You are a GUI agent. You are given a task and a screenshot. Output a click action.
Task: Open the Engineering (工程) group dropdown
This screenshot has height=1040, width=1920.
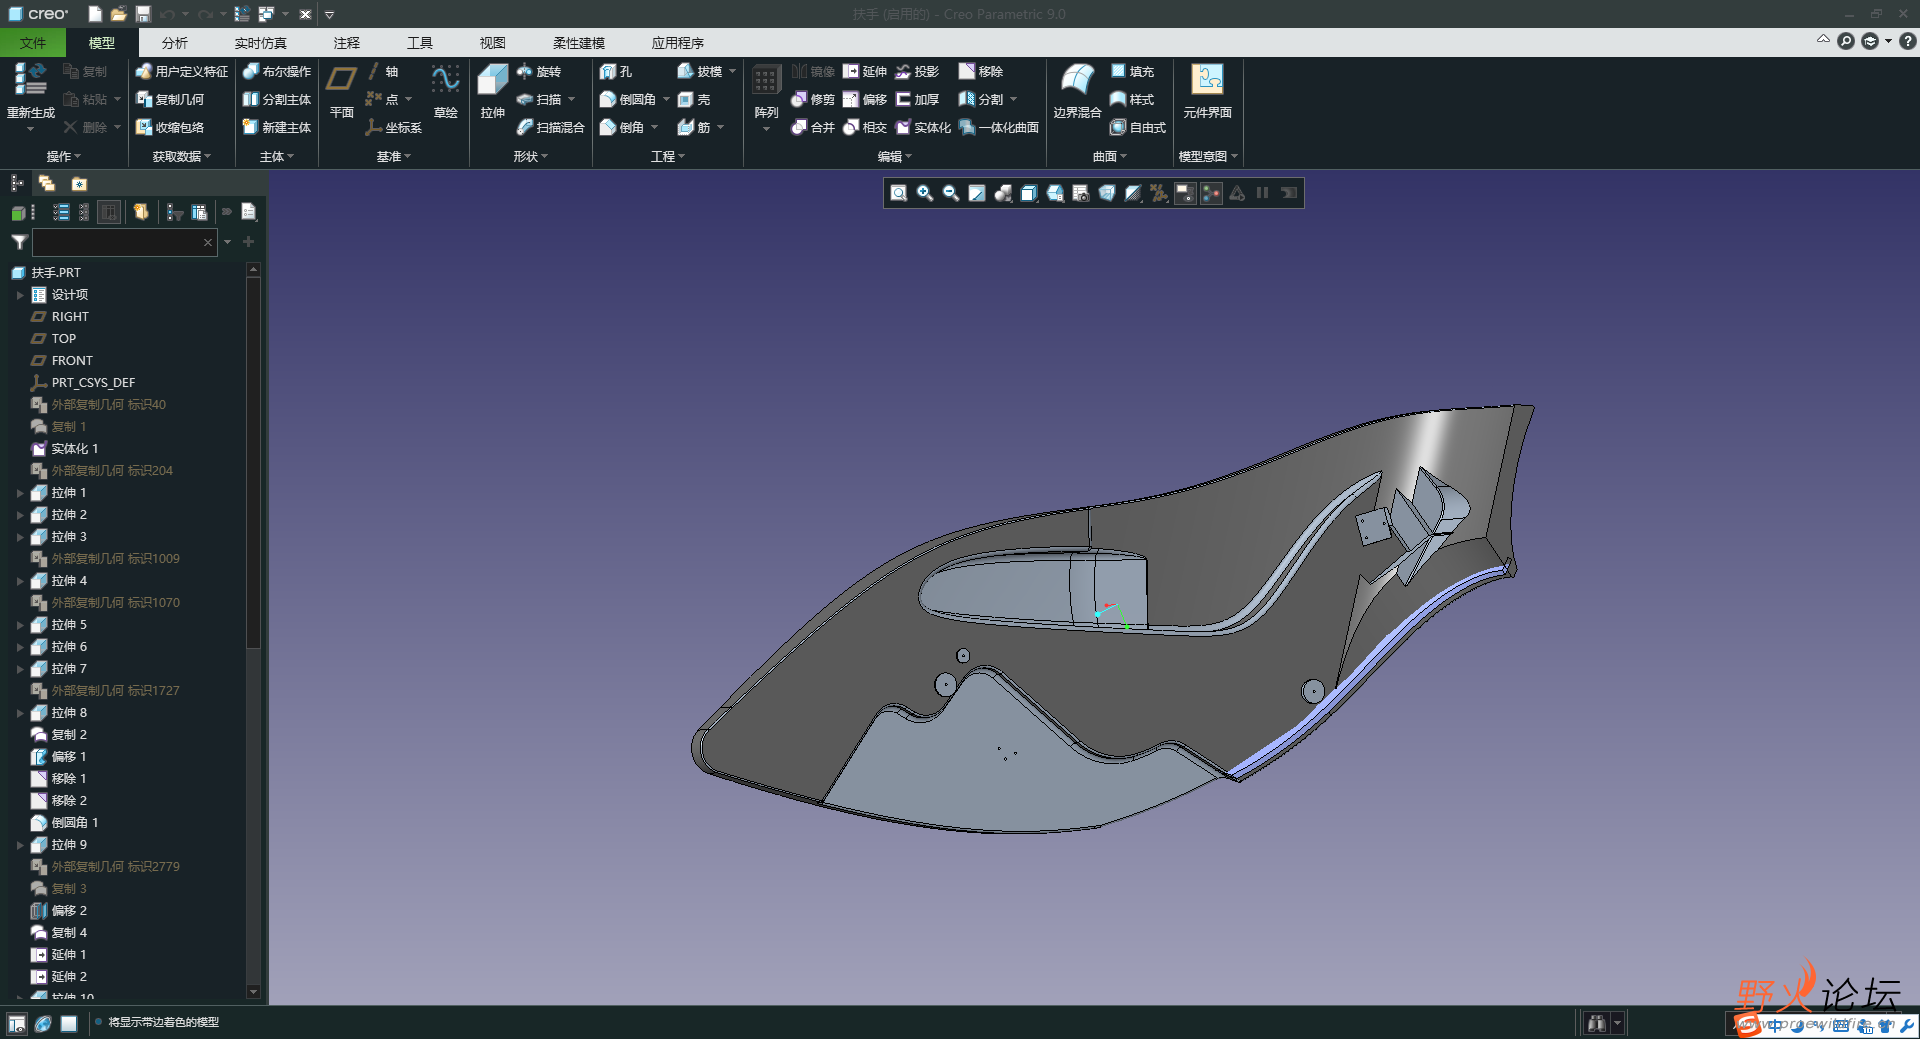pos(668,157)
